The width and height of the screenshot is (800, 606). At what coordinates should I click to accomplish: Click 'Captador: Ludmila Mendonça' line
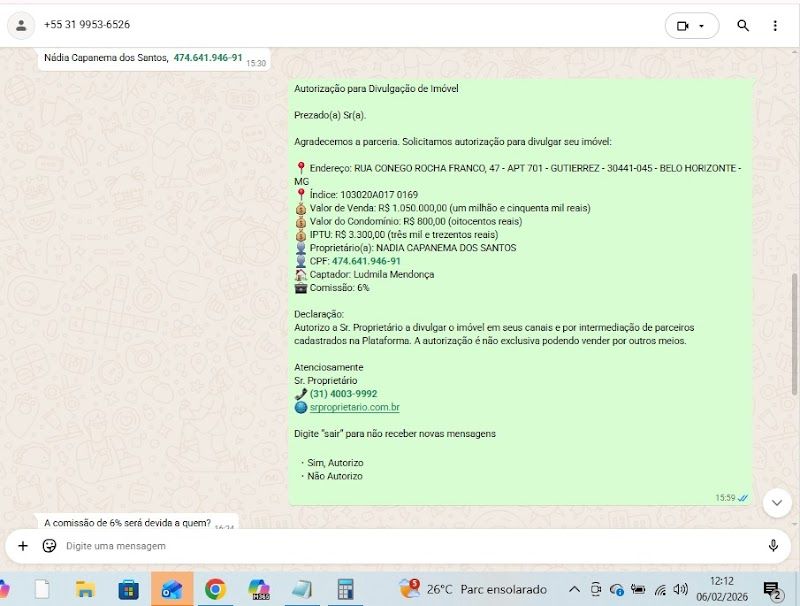pos(365,274)
